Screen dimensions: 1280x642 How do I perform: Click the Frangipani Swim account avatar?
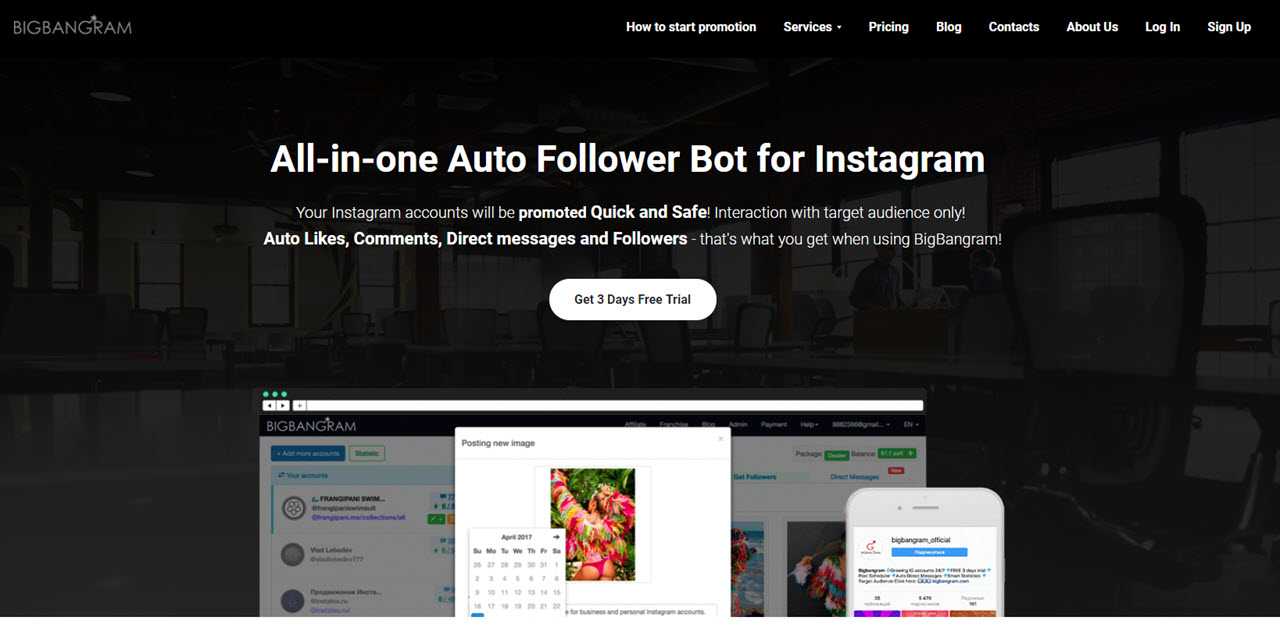coord(292,509)
